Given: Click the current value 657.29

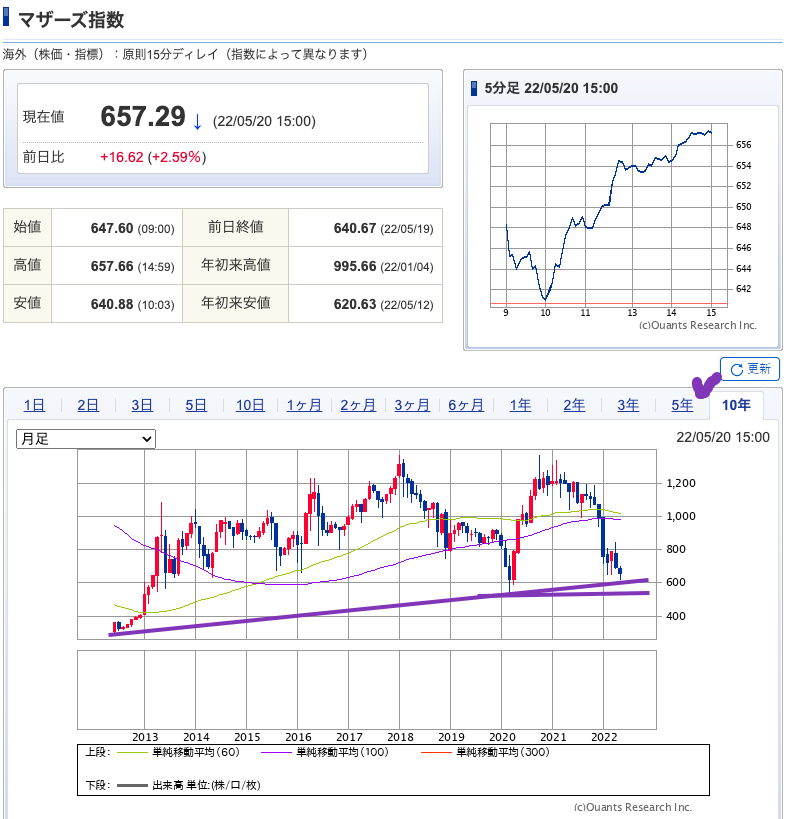Looking at the screenshot, I should pos(143,116).
